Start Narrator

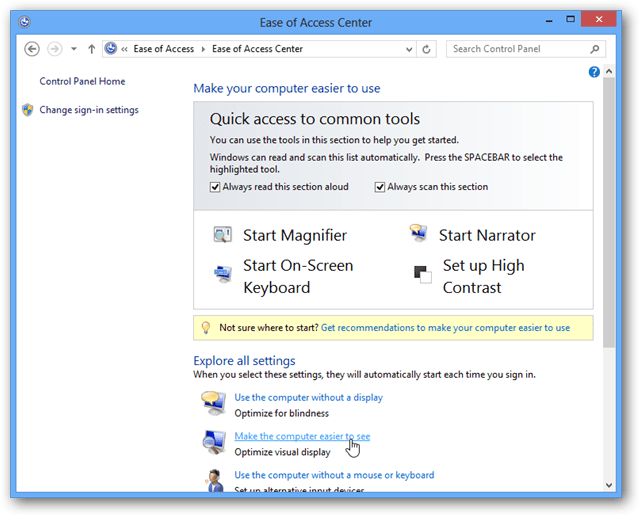[x=487, y=235]
